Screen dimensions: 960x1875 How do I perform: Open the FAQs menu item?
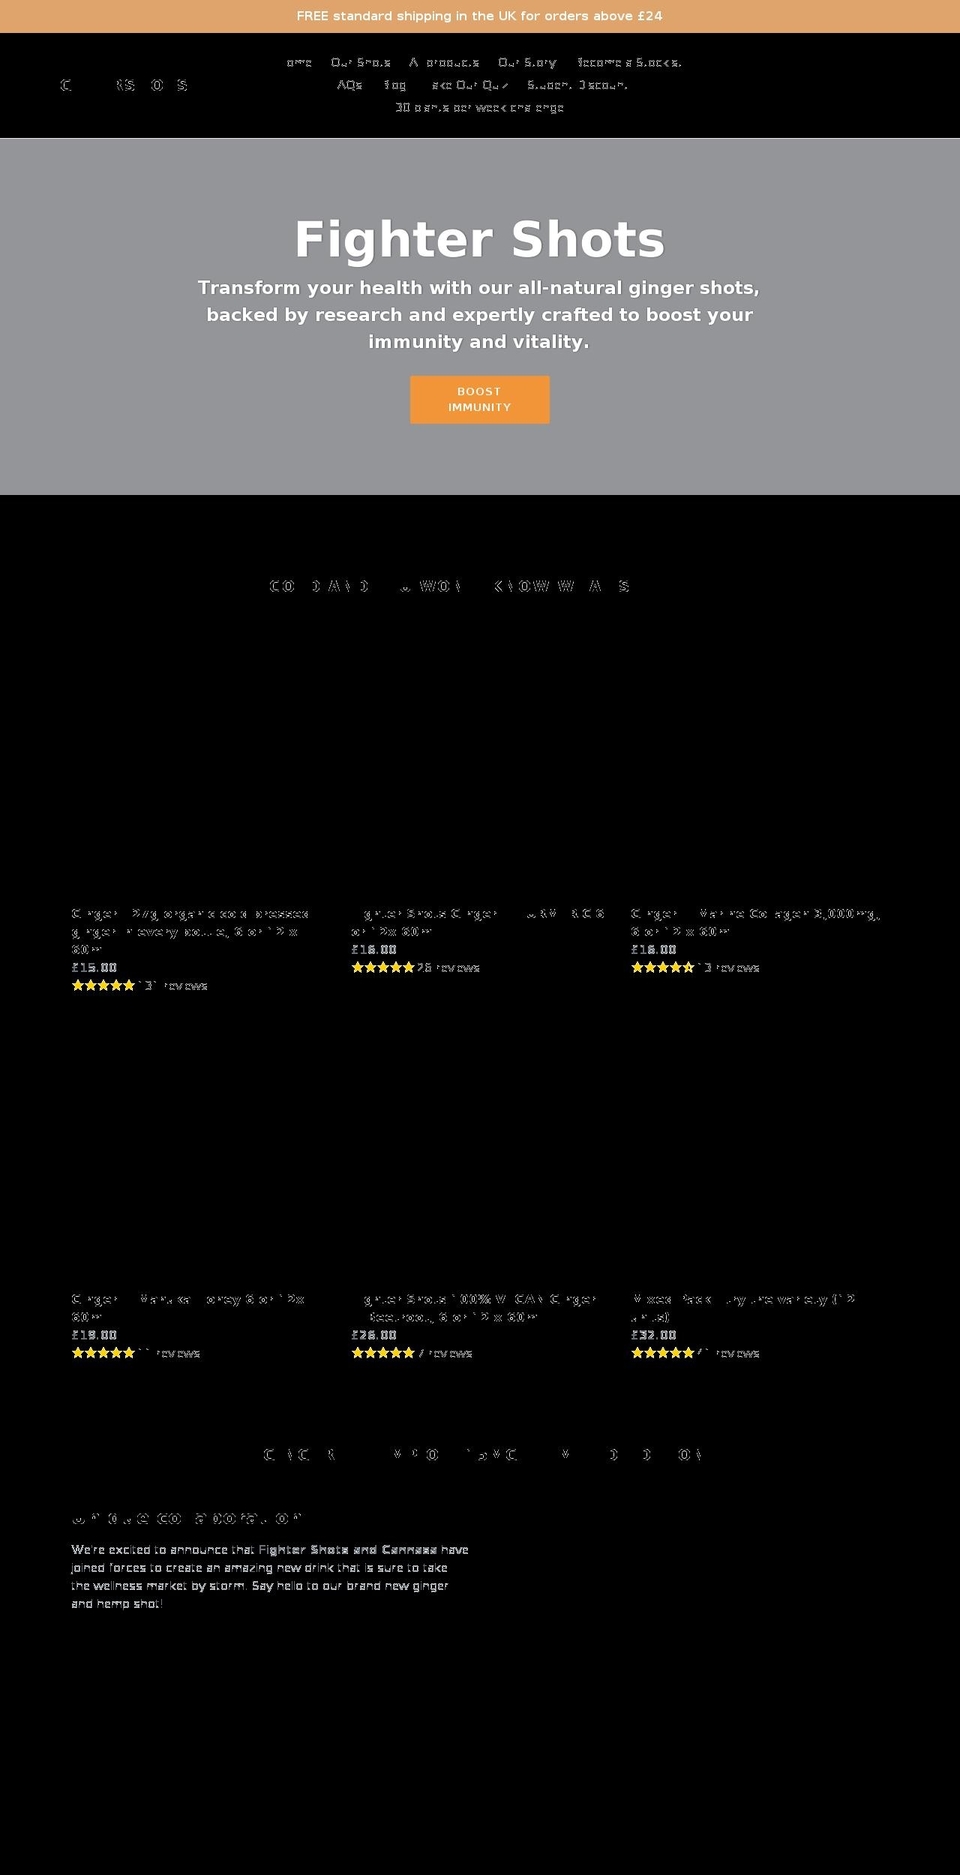[x=348, y=85]
